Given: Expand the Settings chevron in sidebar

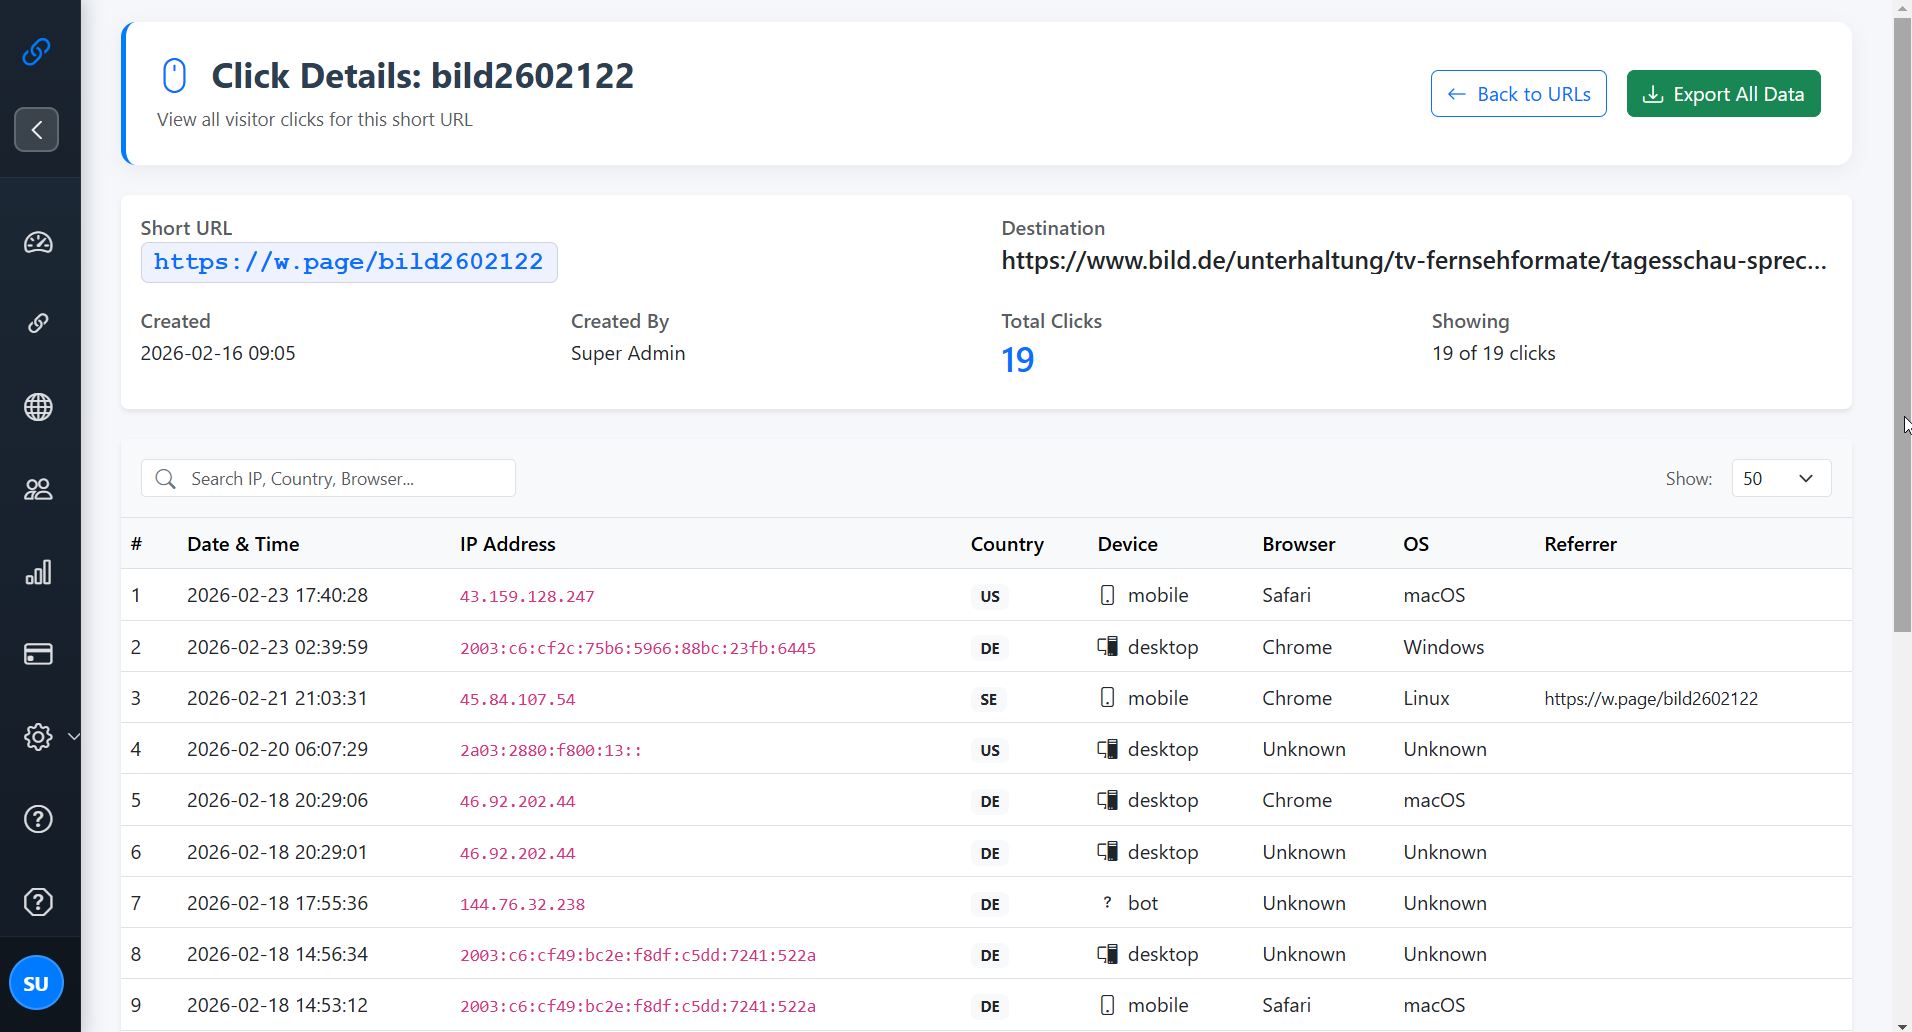Looking at the screenshot, I should pos(74,737).
